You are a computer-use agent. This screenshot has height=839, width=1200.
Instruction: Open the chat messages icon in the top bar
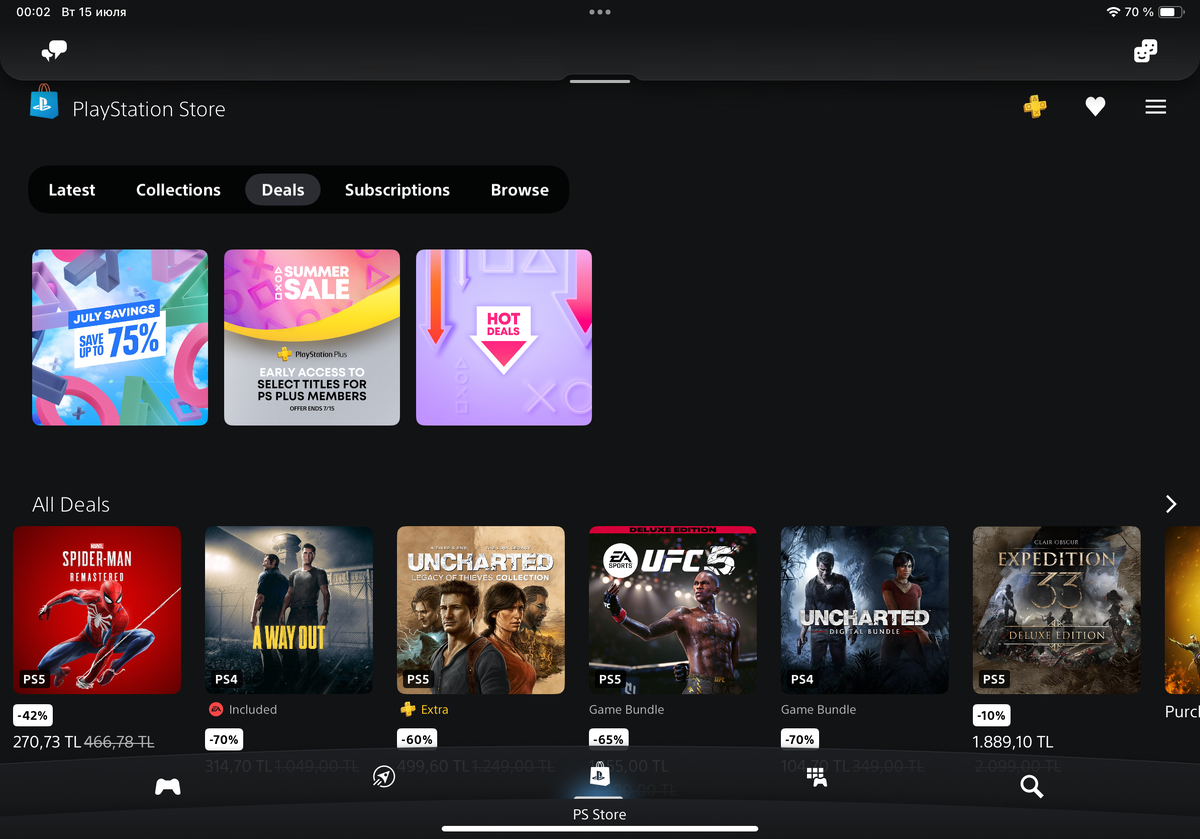pyautogui.click(x=54, y=51)
